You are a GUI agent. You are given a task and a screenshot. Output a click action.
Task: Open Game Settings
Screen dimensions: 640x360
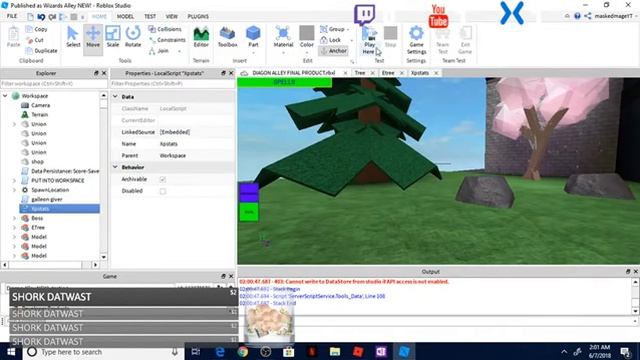416,40
